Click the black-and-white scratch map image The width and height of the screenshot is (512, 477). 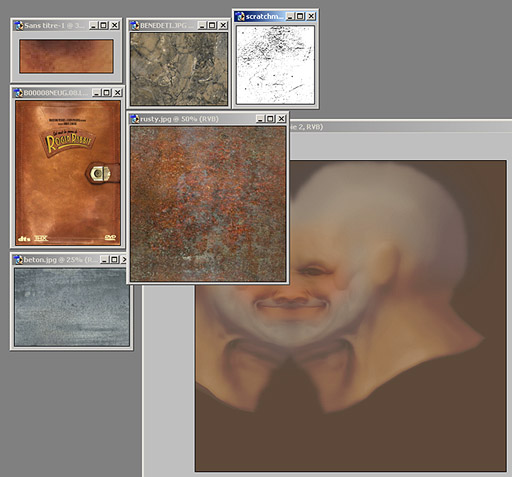pos(275,65)
